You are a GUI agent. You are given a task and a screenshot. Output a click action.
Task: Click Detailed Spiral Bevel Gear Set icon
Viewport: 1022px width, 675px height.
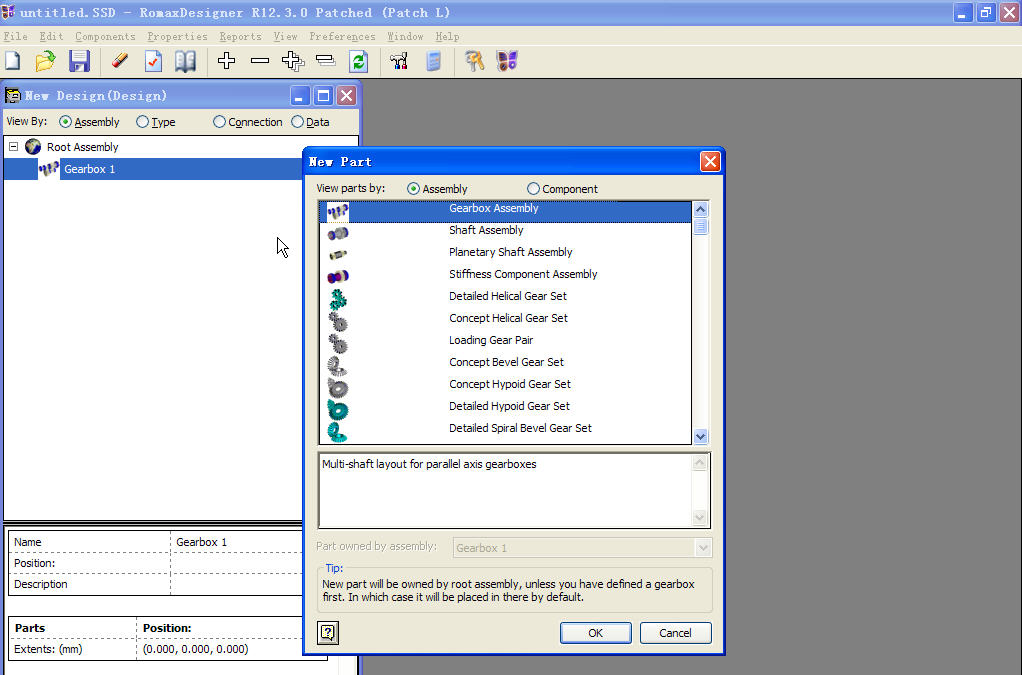pos(338,431)
